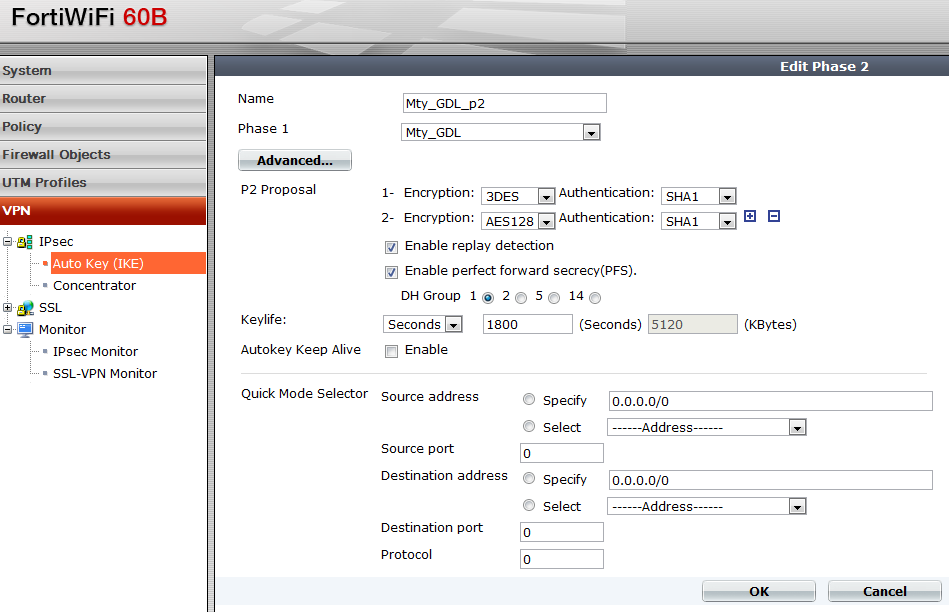949x612 pixels.
Task: Open the VPN menu section
Action: 103,211
